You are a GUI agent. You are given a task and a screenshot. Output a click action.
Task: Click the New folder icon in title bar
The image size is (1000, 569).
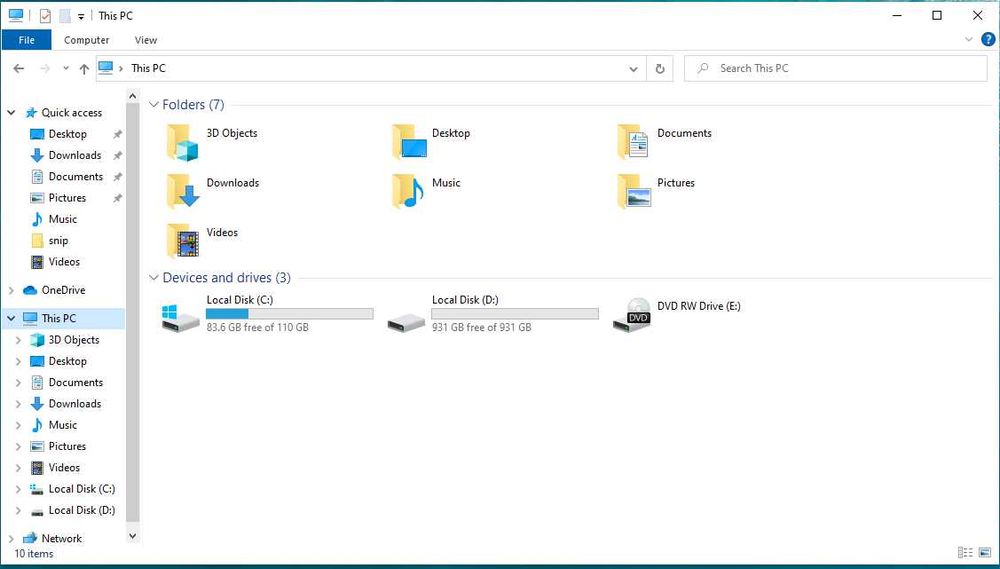64,15
